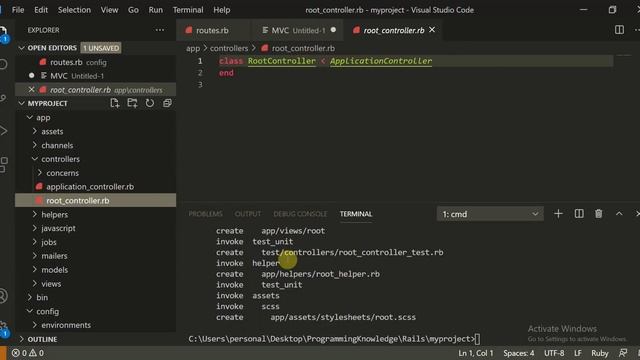The width and height of the screenshot is (640, 360).
Task: Open Explorer more actions ellipsis
Action: pyautogui.click(x=160, y=30)
